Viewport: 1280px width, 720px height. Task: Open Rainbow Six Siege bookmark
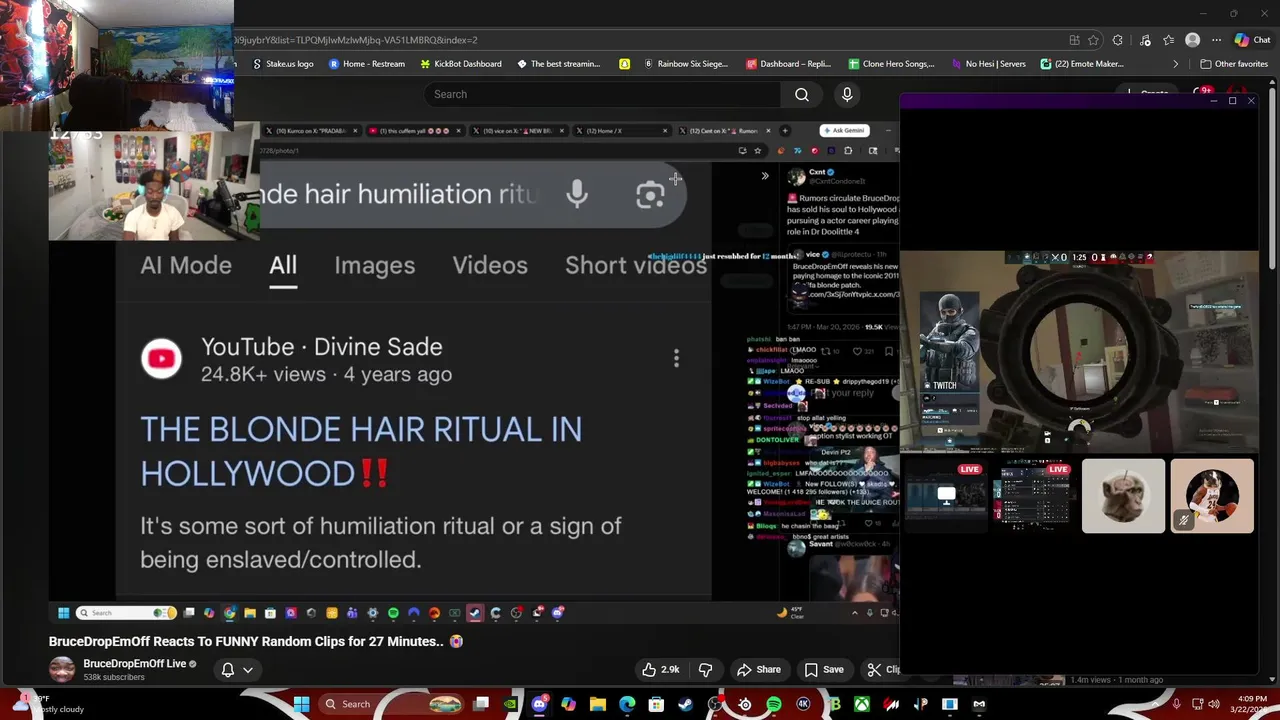tap(685, 64)
